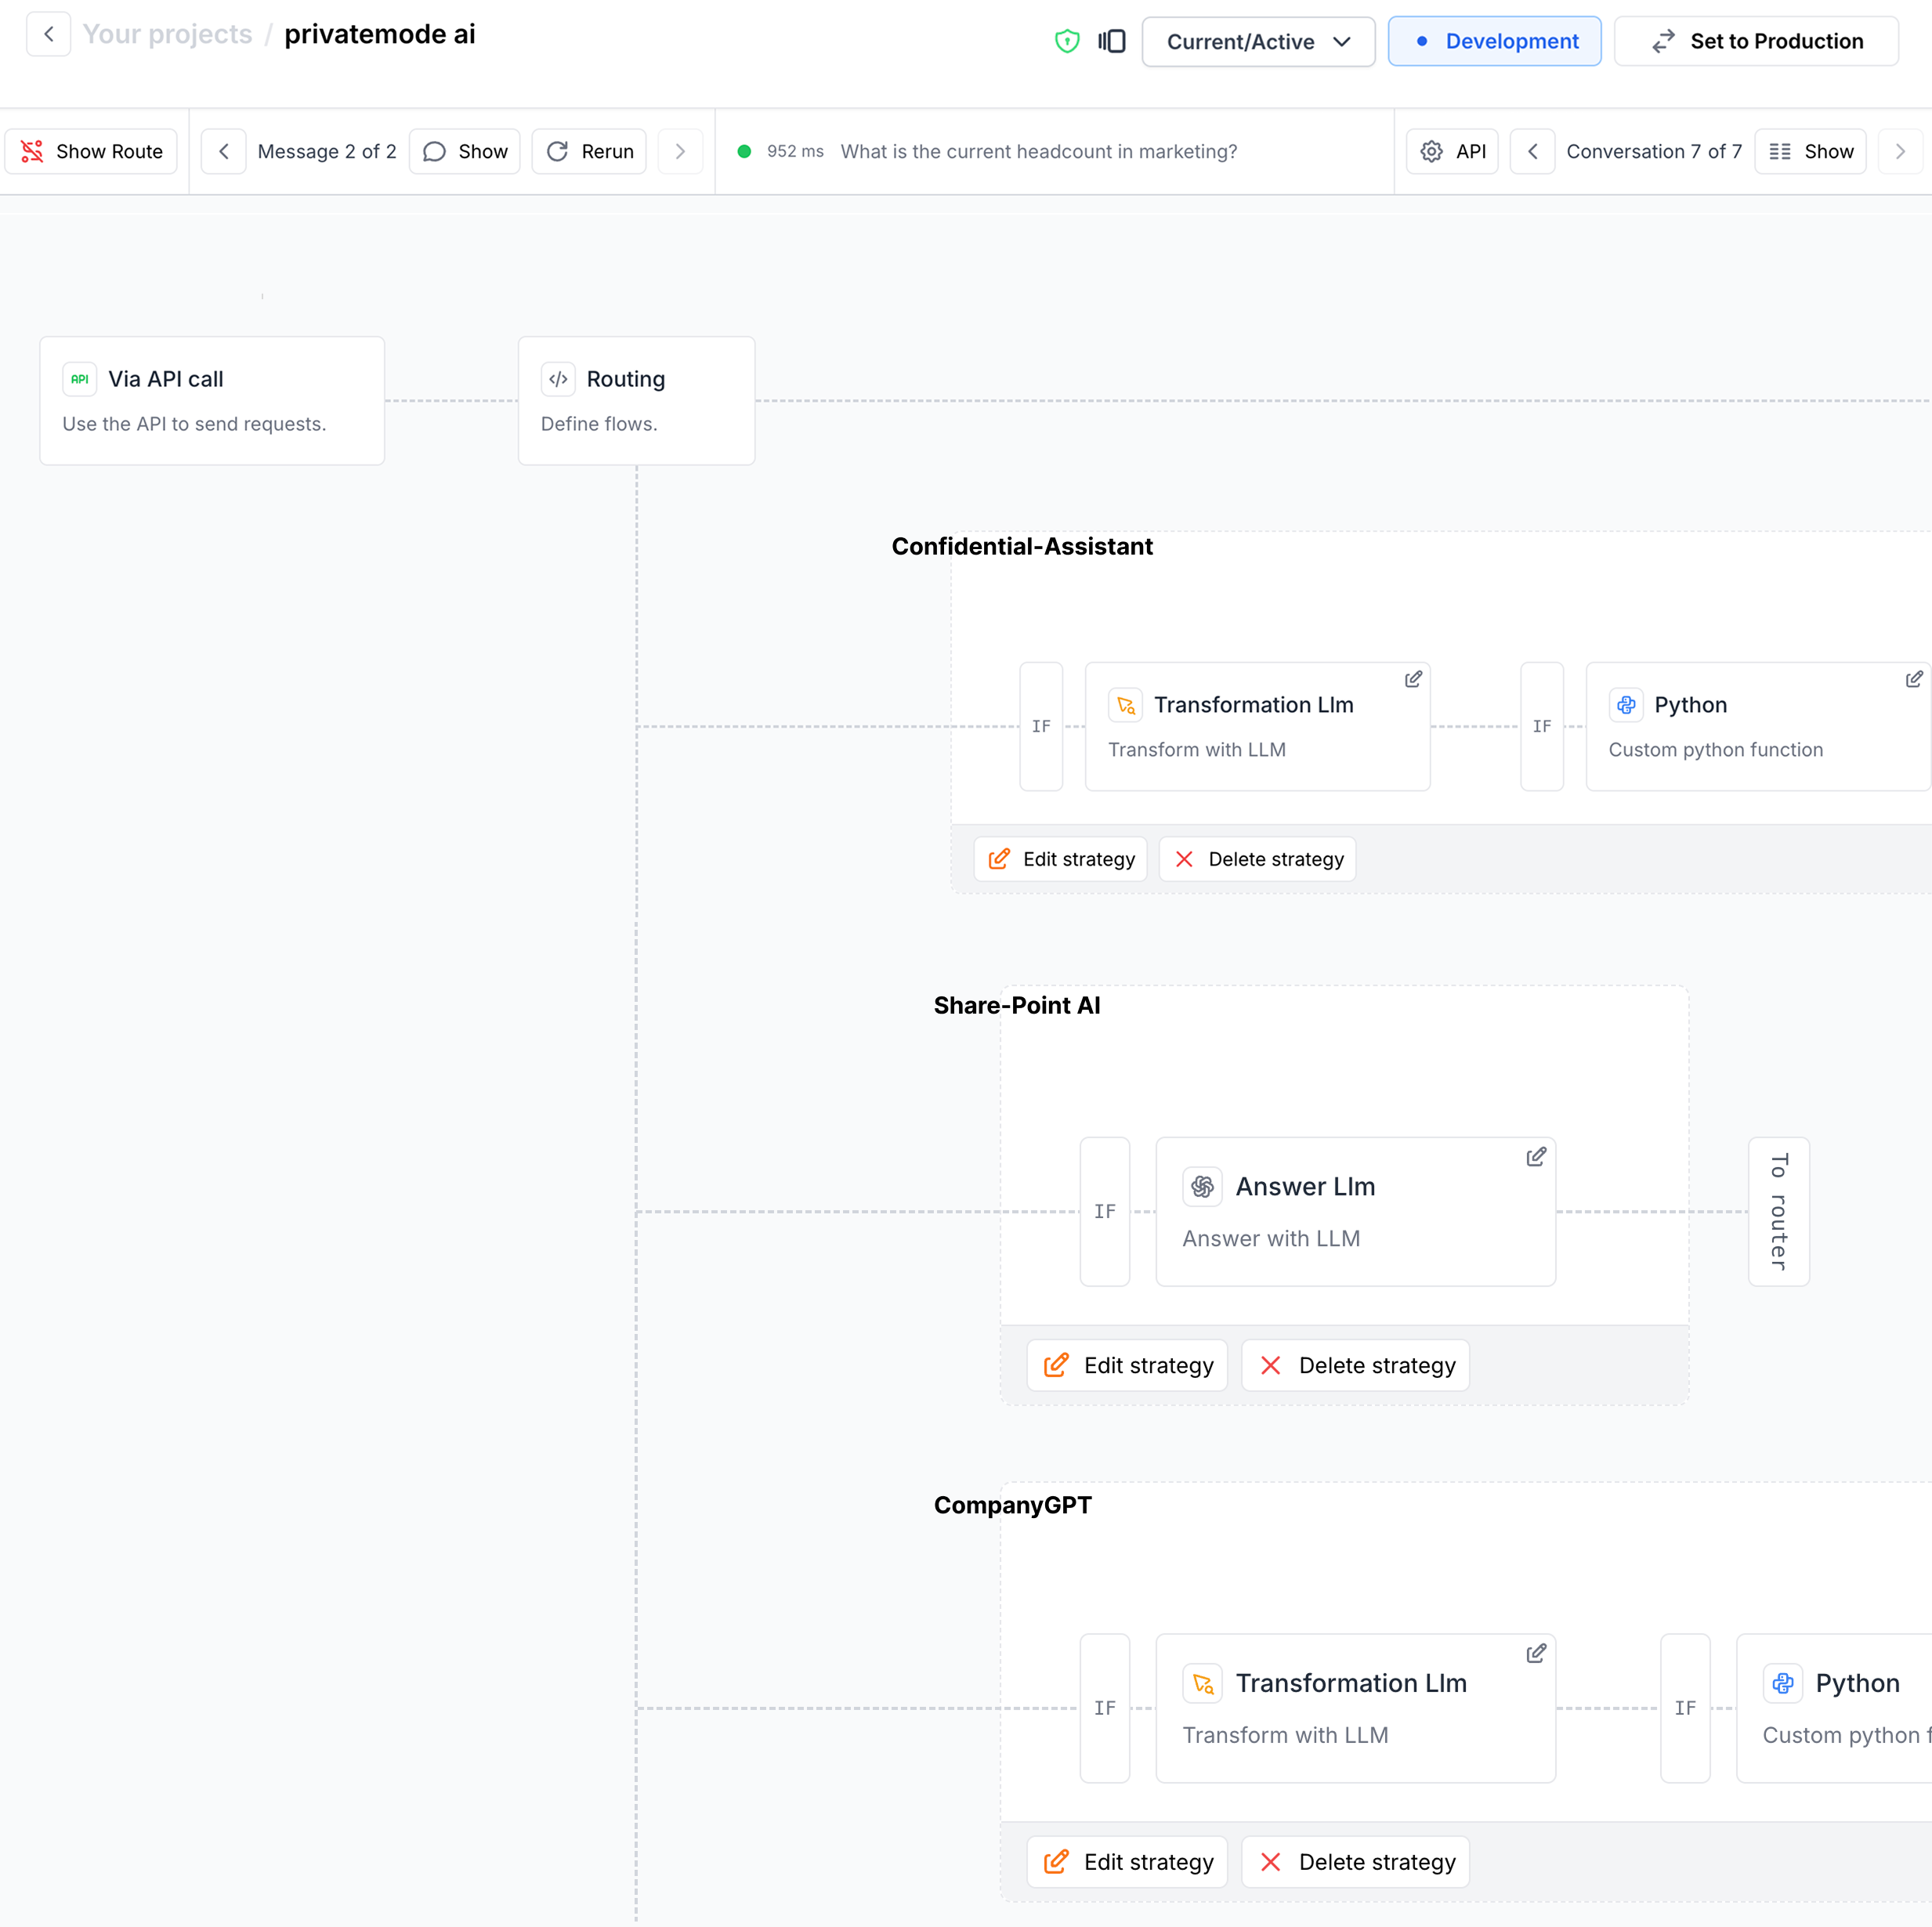Click edit pencil on Confidential-Assistant Transformation Llm
This screenshot has width=1932, height=1927.
pyautogui.click(x=1413, y=679)
